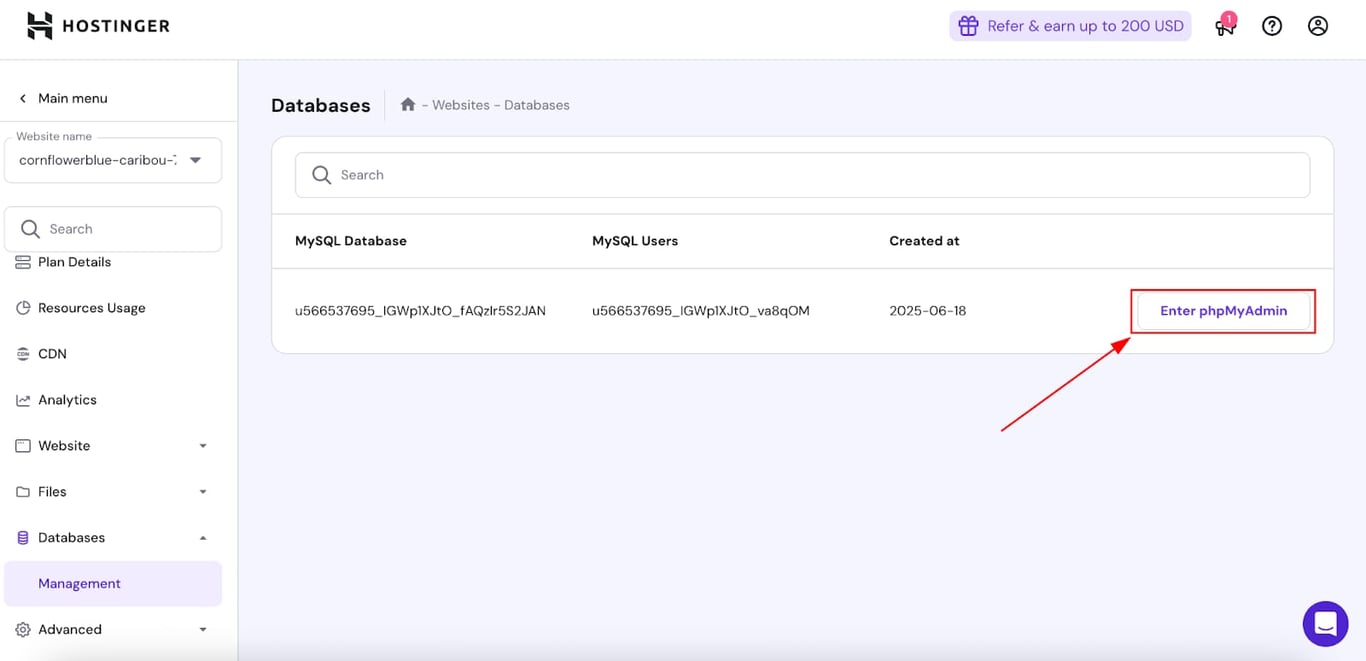Go back to Main menu
The image size is (1366, 661).
pos(72,98)
